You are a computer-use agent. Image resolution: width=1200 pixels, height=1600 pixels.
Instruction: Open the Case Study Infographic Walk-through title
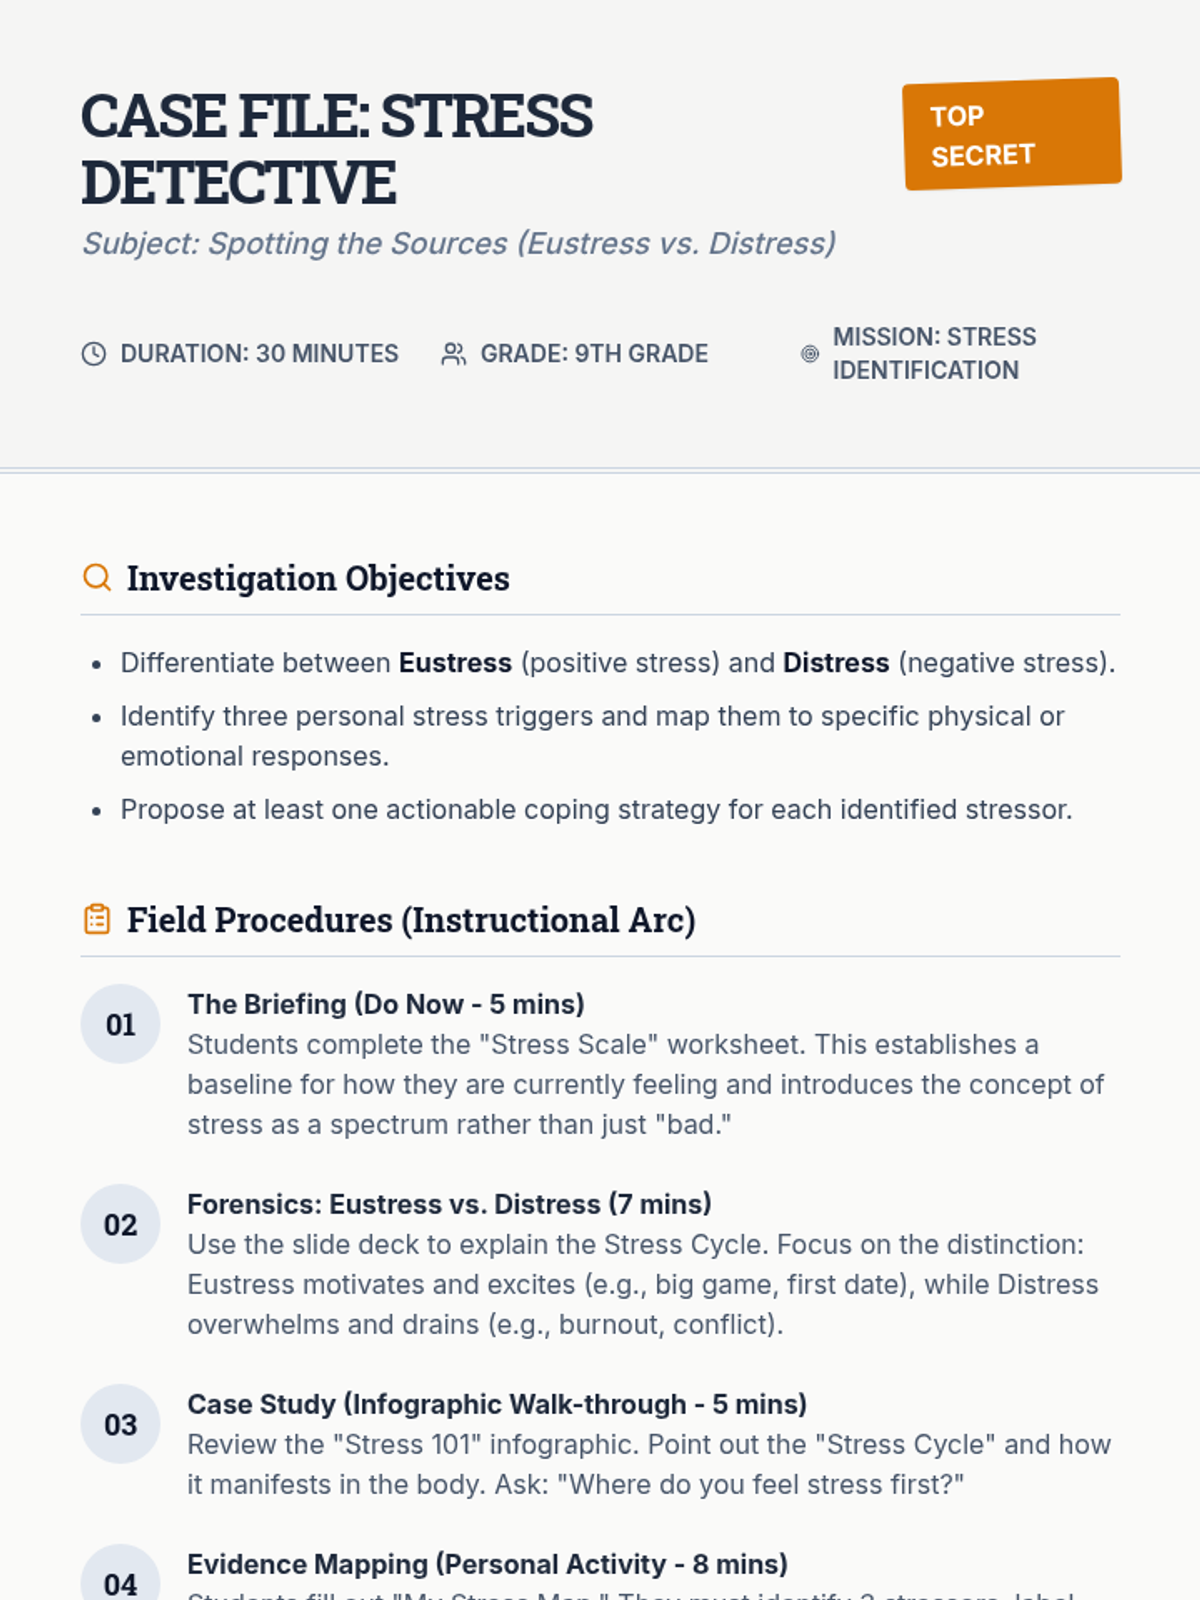click(497, 1404)
